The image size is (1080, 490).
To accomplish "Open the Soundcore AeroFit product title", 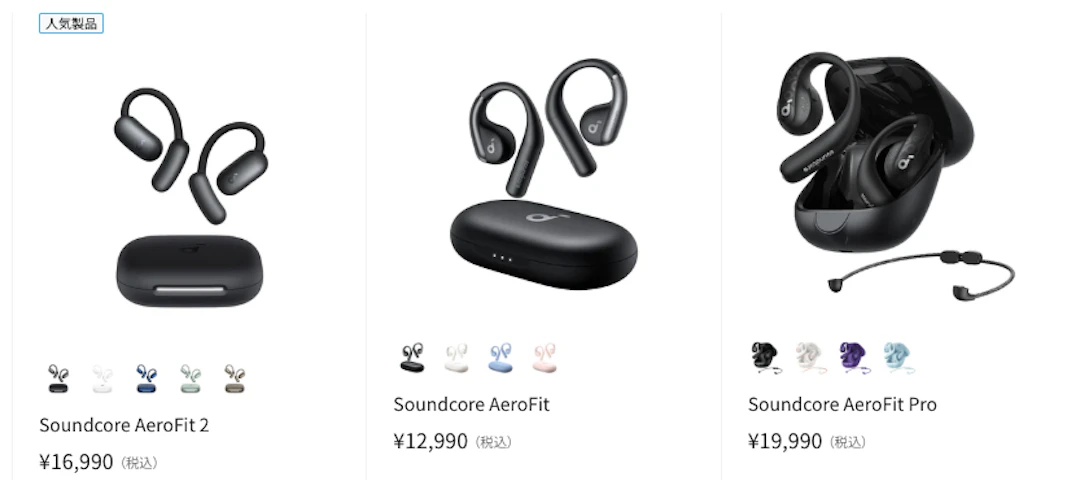I will pyautogui.click(x=471, y=405).
